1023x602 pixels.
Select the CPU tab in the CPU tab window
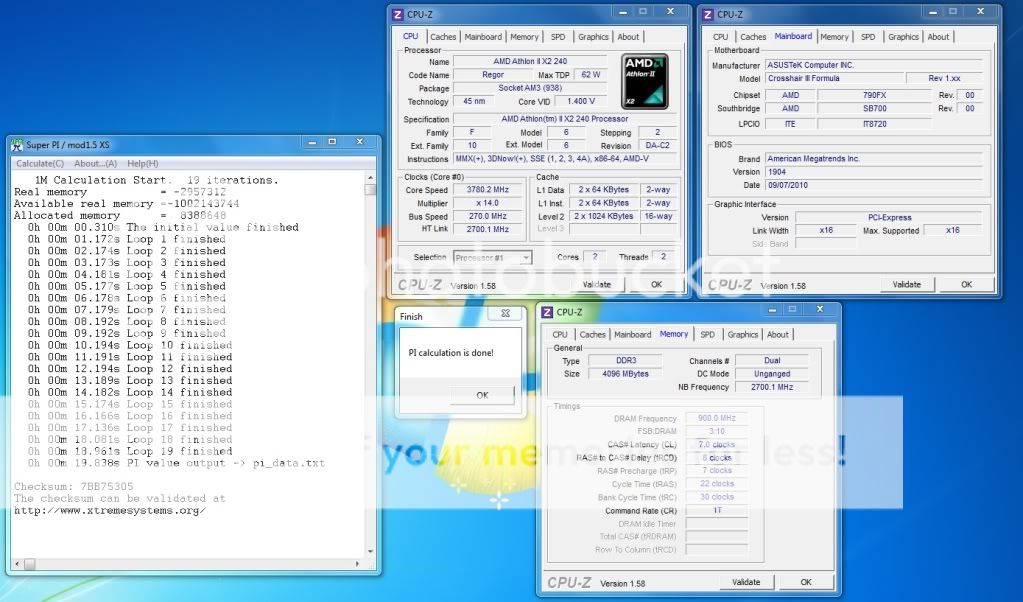pos(410,37)
